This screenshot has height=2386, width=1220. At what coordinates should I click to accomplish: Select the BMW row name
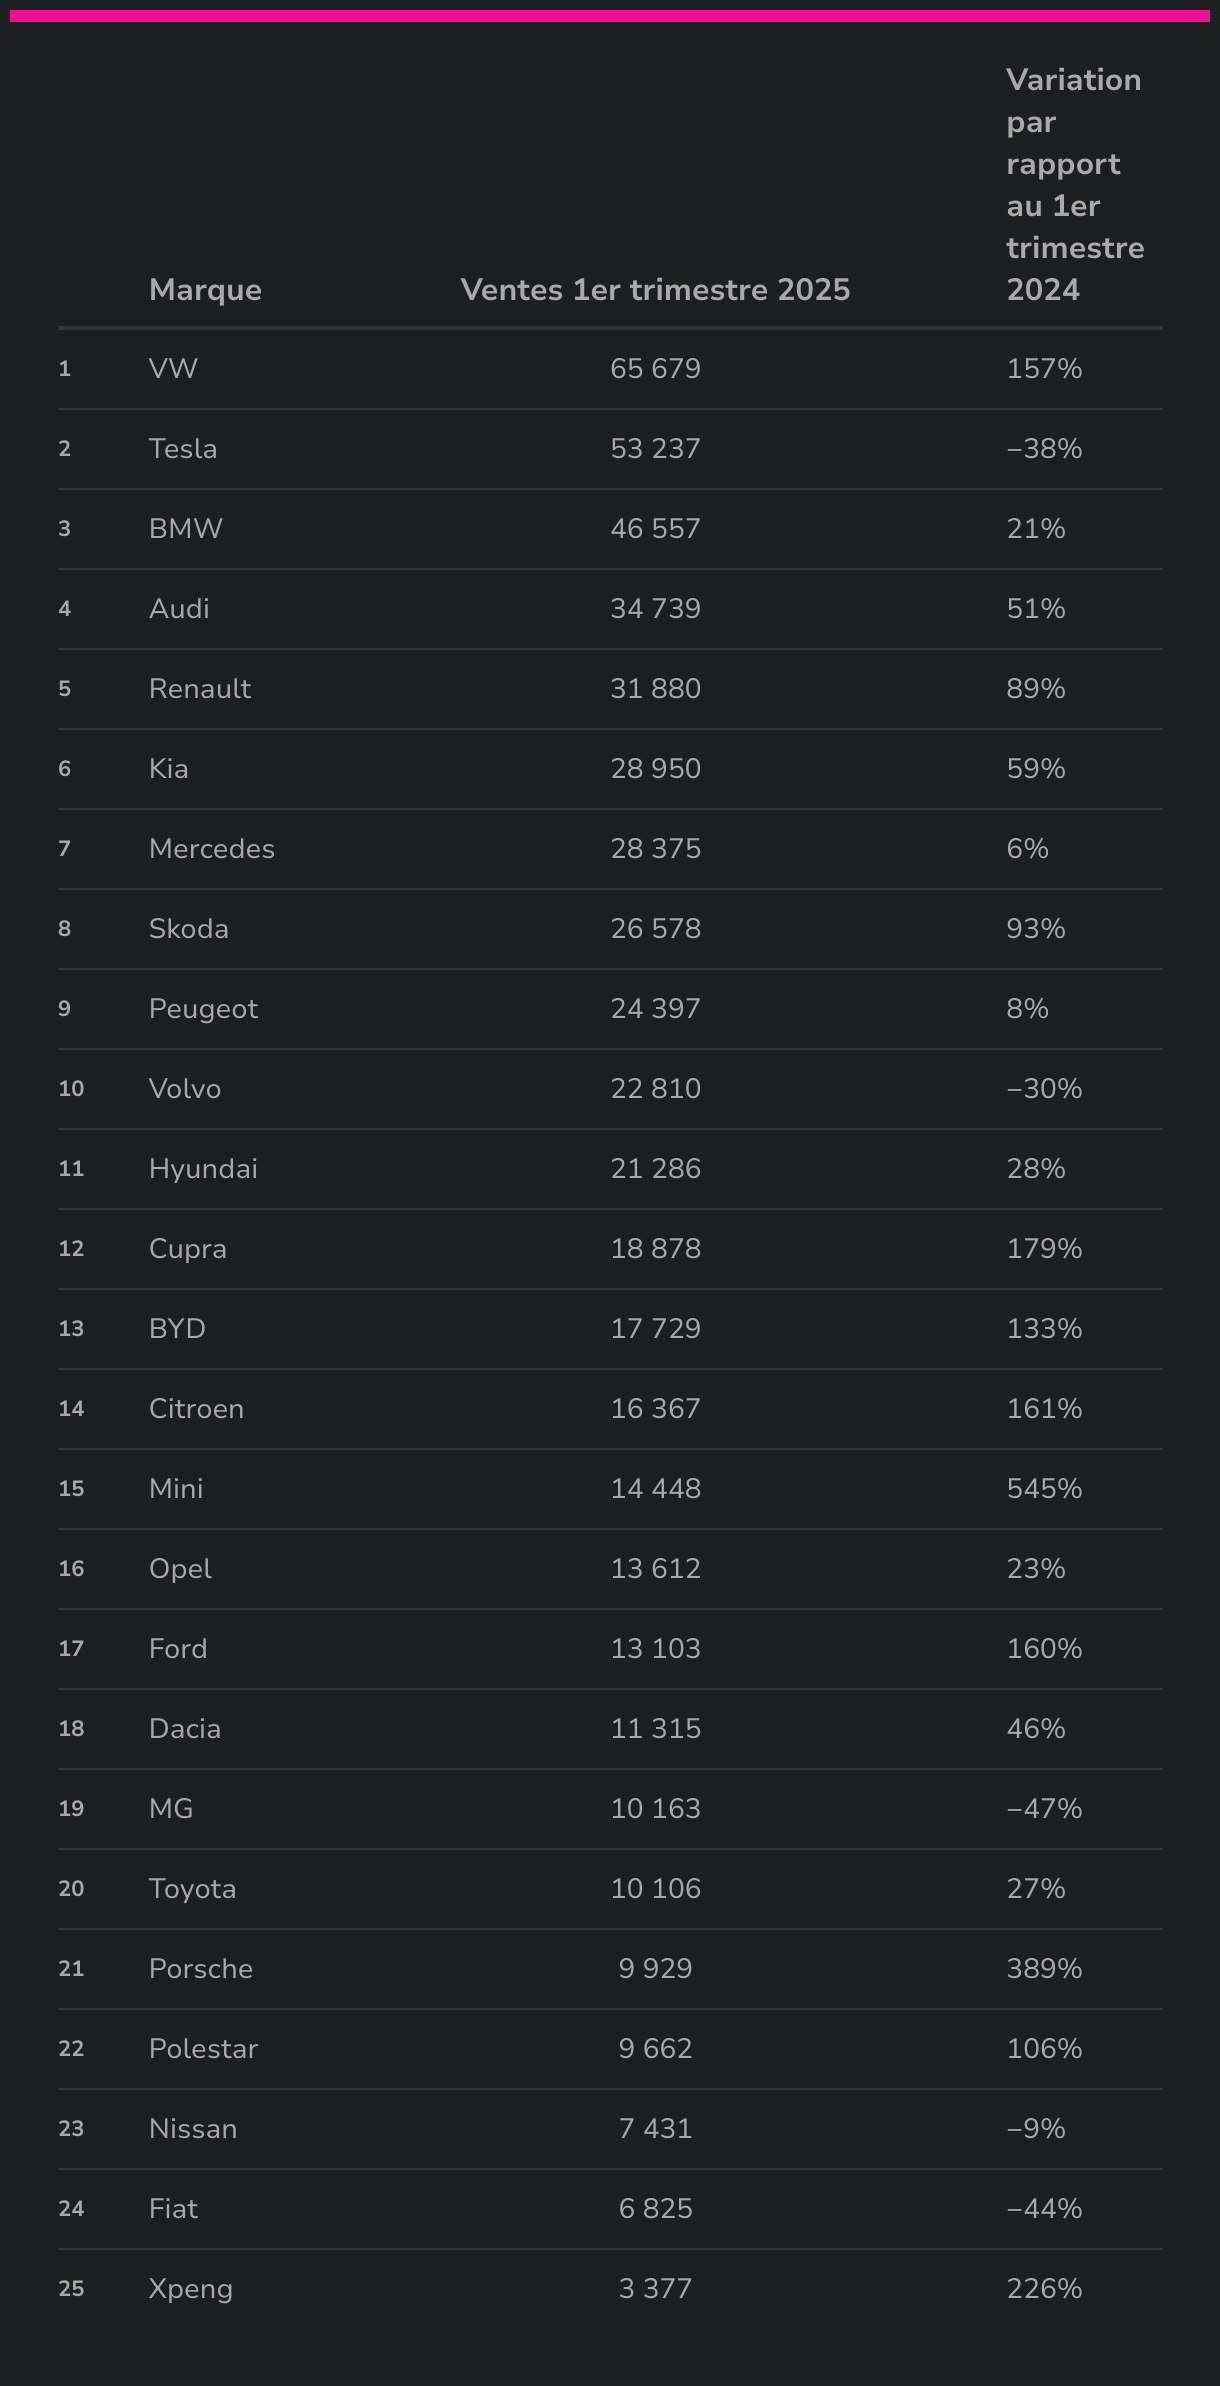click(186, 529)
